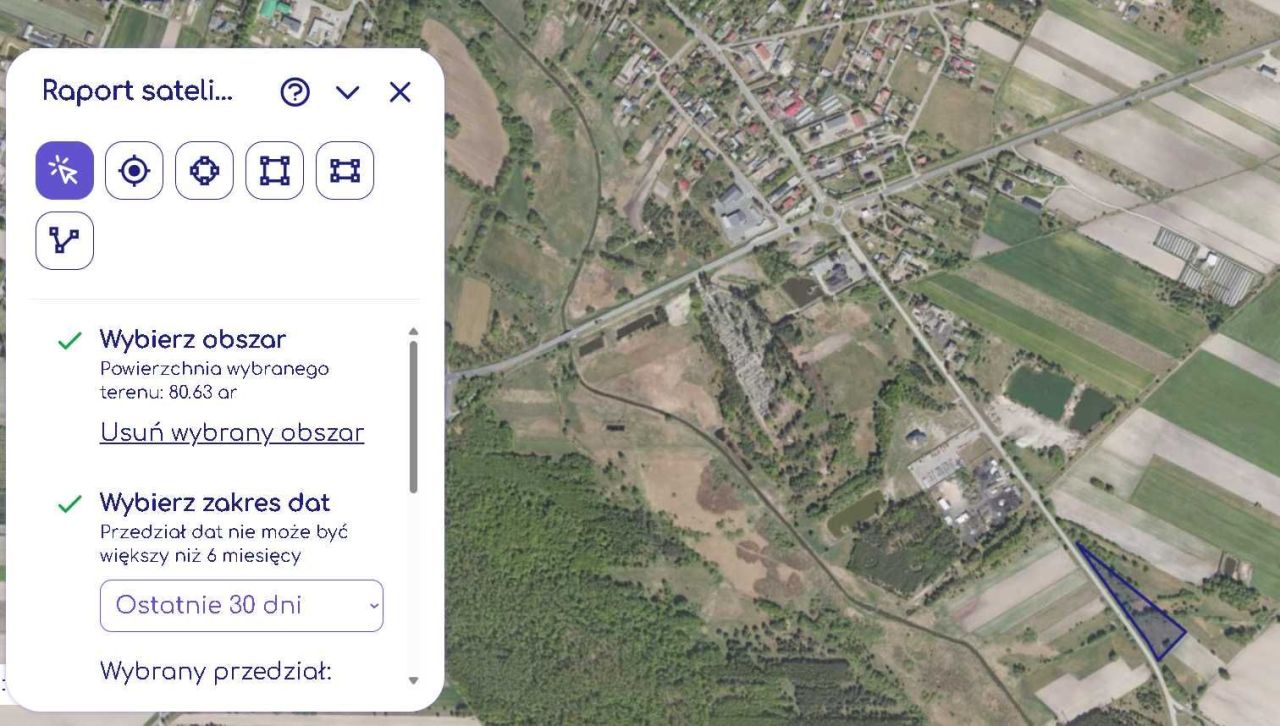Open the help question mark icon
Viewport: 1280px width, 726px height.
(x=295, y=92)
